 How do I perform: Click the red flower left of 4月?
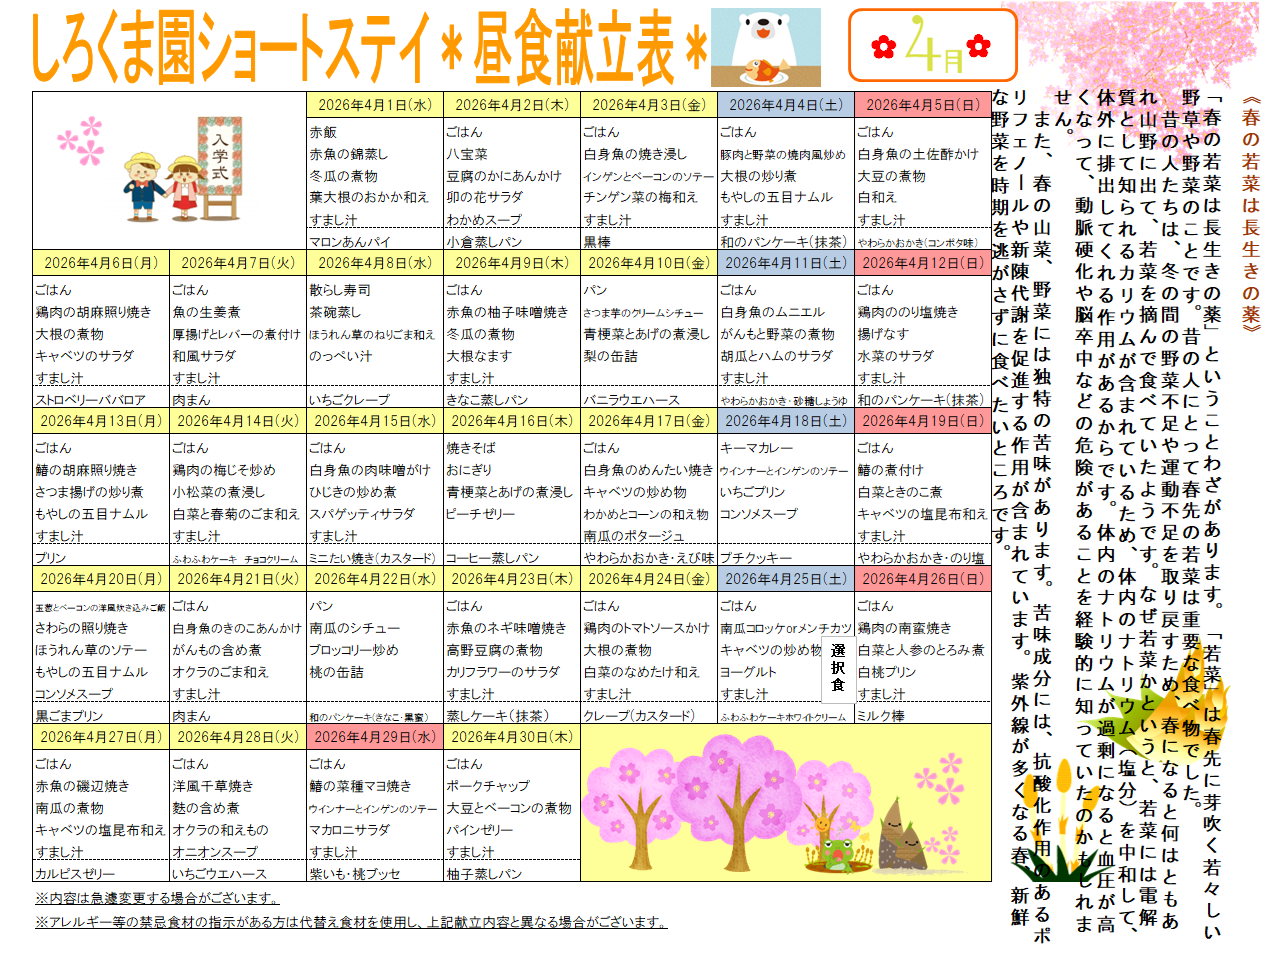pyautogui.click(x=882, y=47)
